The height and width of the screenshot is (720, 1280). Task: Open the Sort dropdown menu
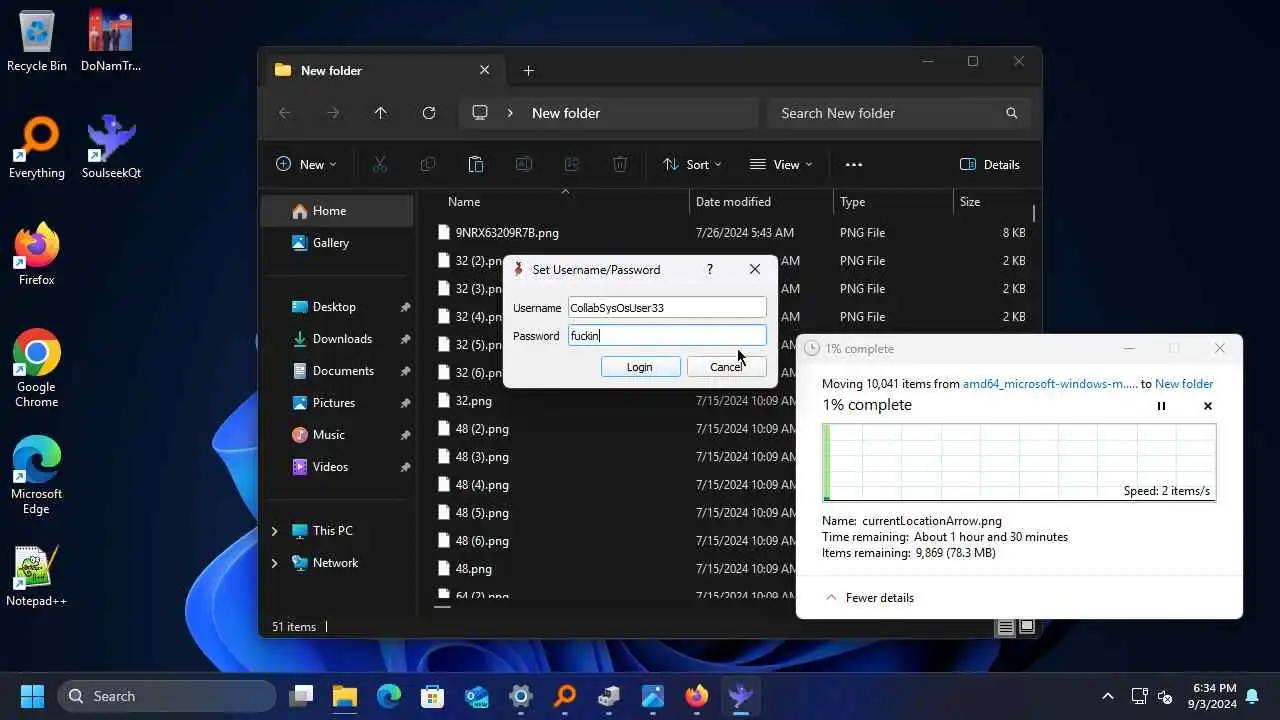(x=692, y=165)
